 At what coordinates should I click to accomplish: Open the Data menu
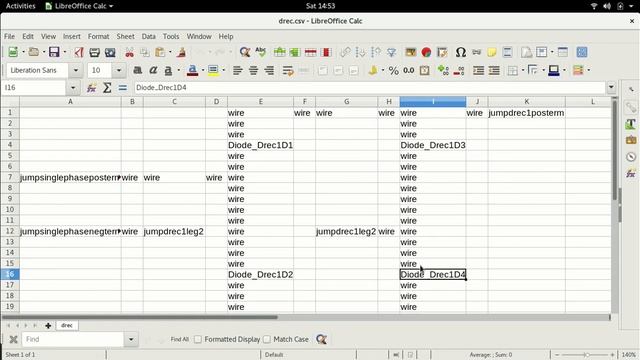tap(149, 36)
